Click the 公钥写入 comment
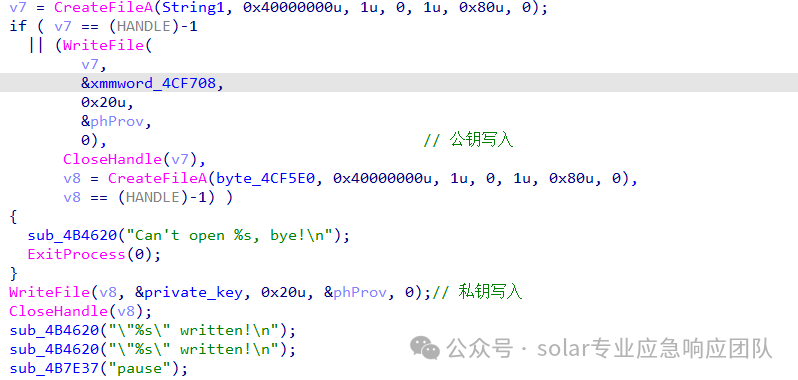 tap(481, 140)
